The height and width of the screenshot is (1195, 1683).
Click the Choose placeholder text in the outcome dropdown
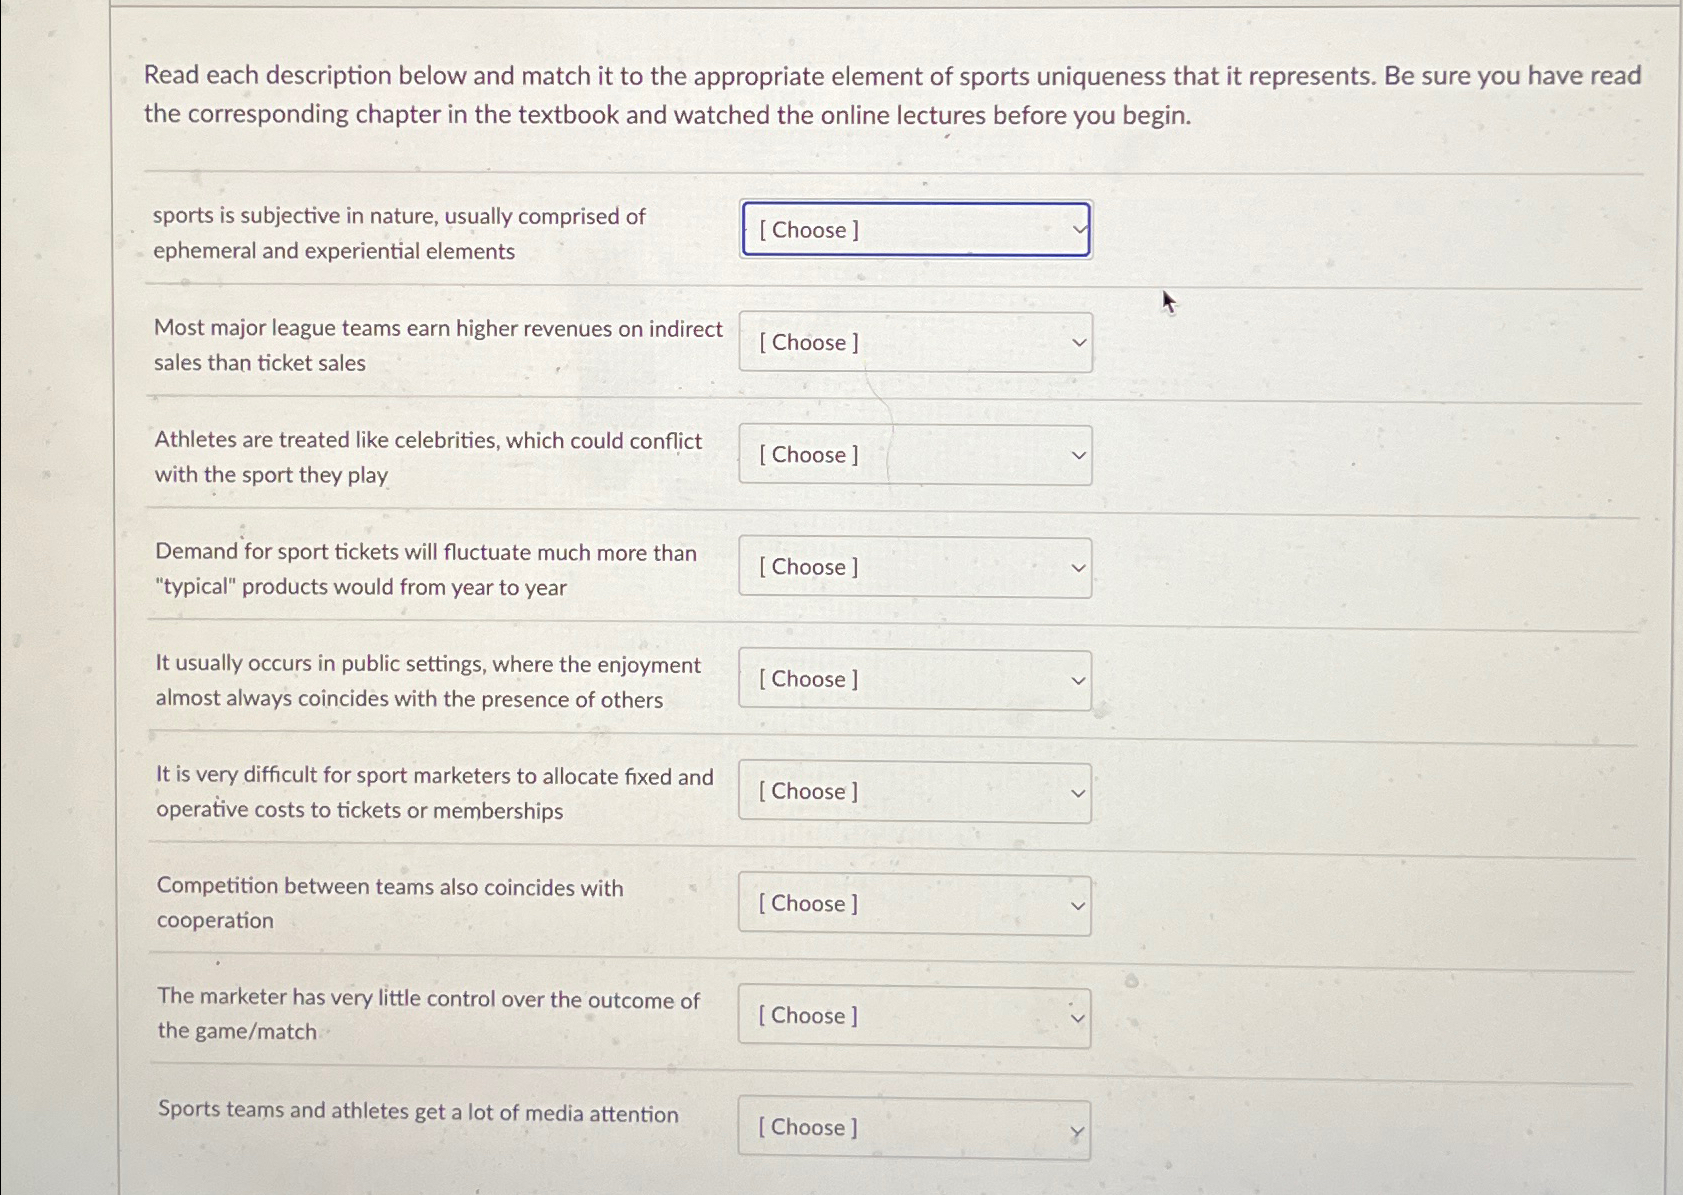(x=808, y=1015)
